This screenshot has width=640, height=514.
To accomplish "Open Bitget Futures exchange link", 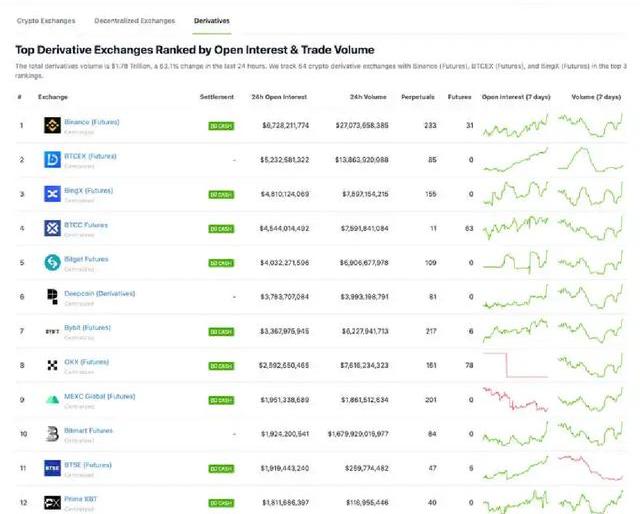I will pyautogui.click(x=86, y=259).
